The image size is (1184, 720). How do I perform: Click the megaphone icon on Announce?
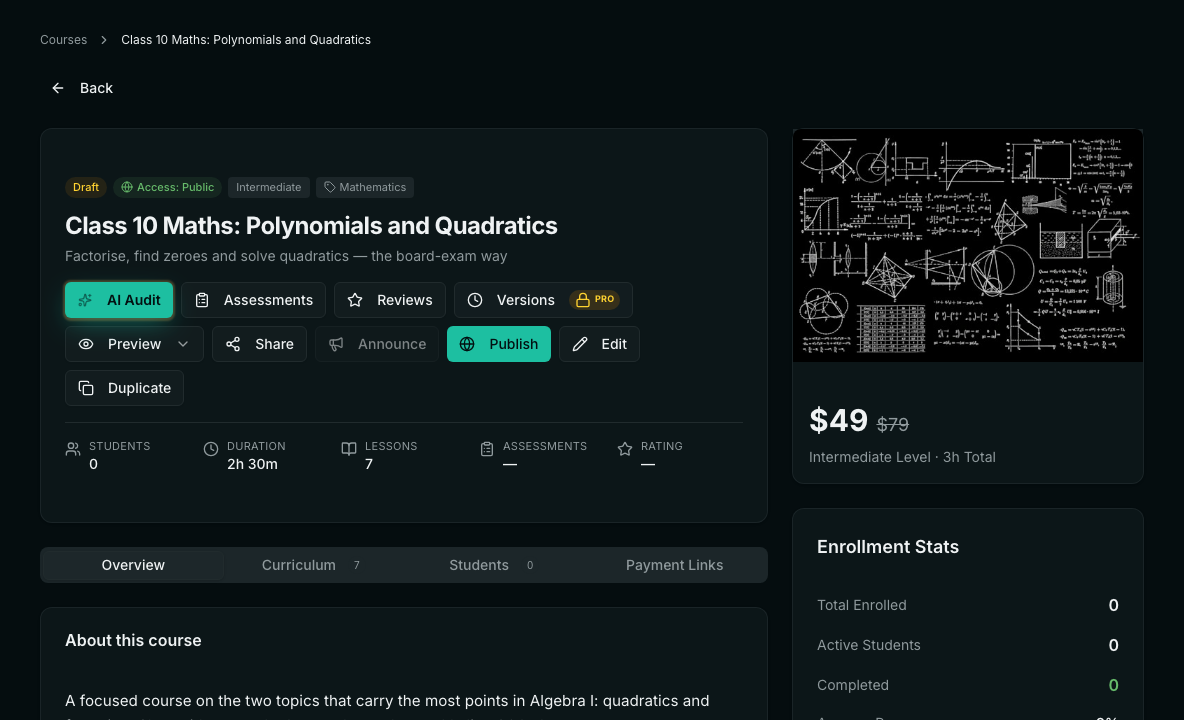tap(336, 344)
